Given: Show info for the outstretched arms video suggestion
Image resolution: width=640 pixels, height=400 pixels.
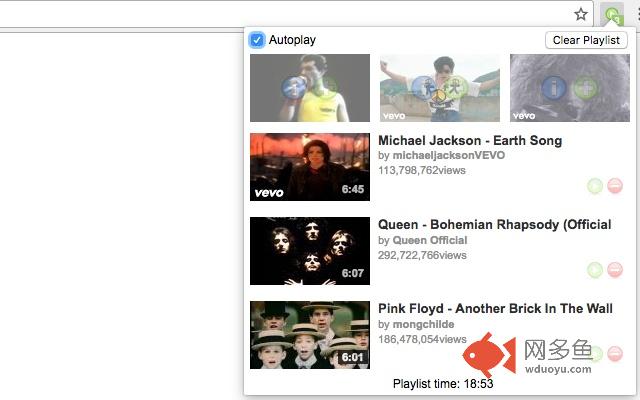Looking at the screenshot, I should (x=424, y=88).
